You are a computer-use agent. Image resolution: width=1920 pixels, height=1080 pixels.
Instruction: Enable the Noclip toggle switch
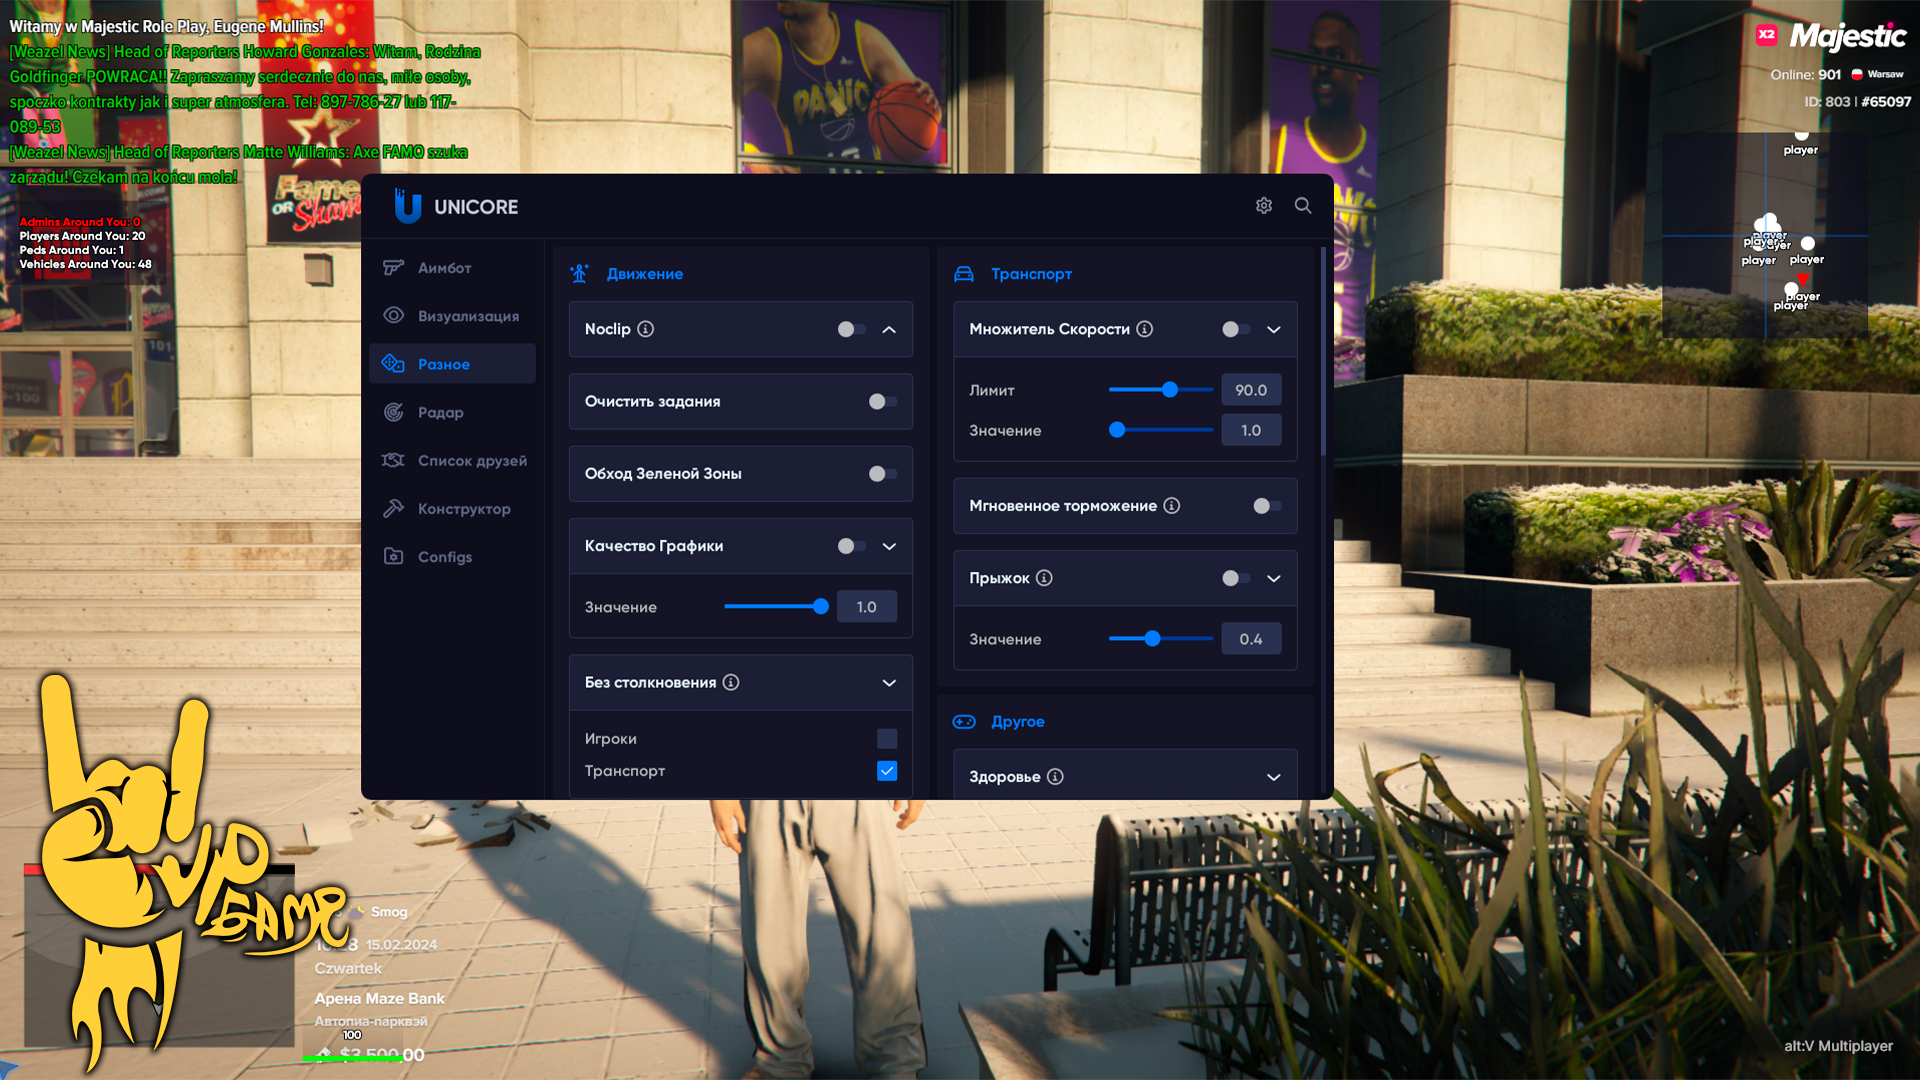851,329
